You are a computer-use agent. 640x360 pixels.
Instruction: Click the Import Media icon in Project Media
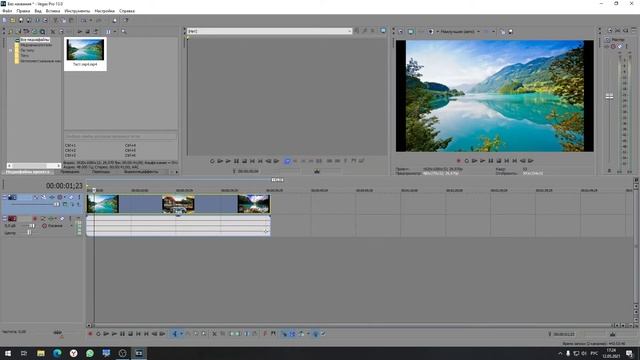11,31
